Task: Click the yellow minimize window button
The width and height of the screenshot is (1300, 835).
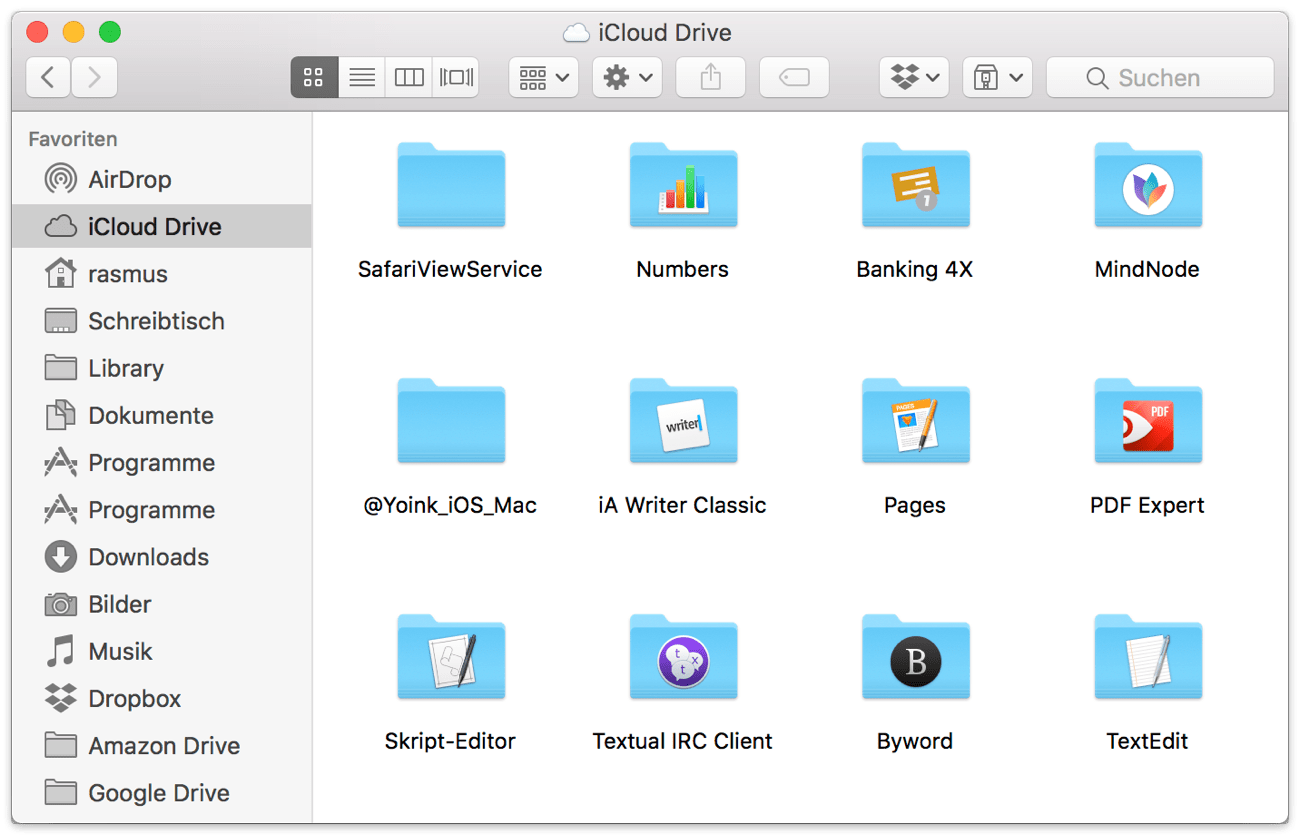Action: tap(74, 32)
